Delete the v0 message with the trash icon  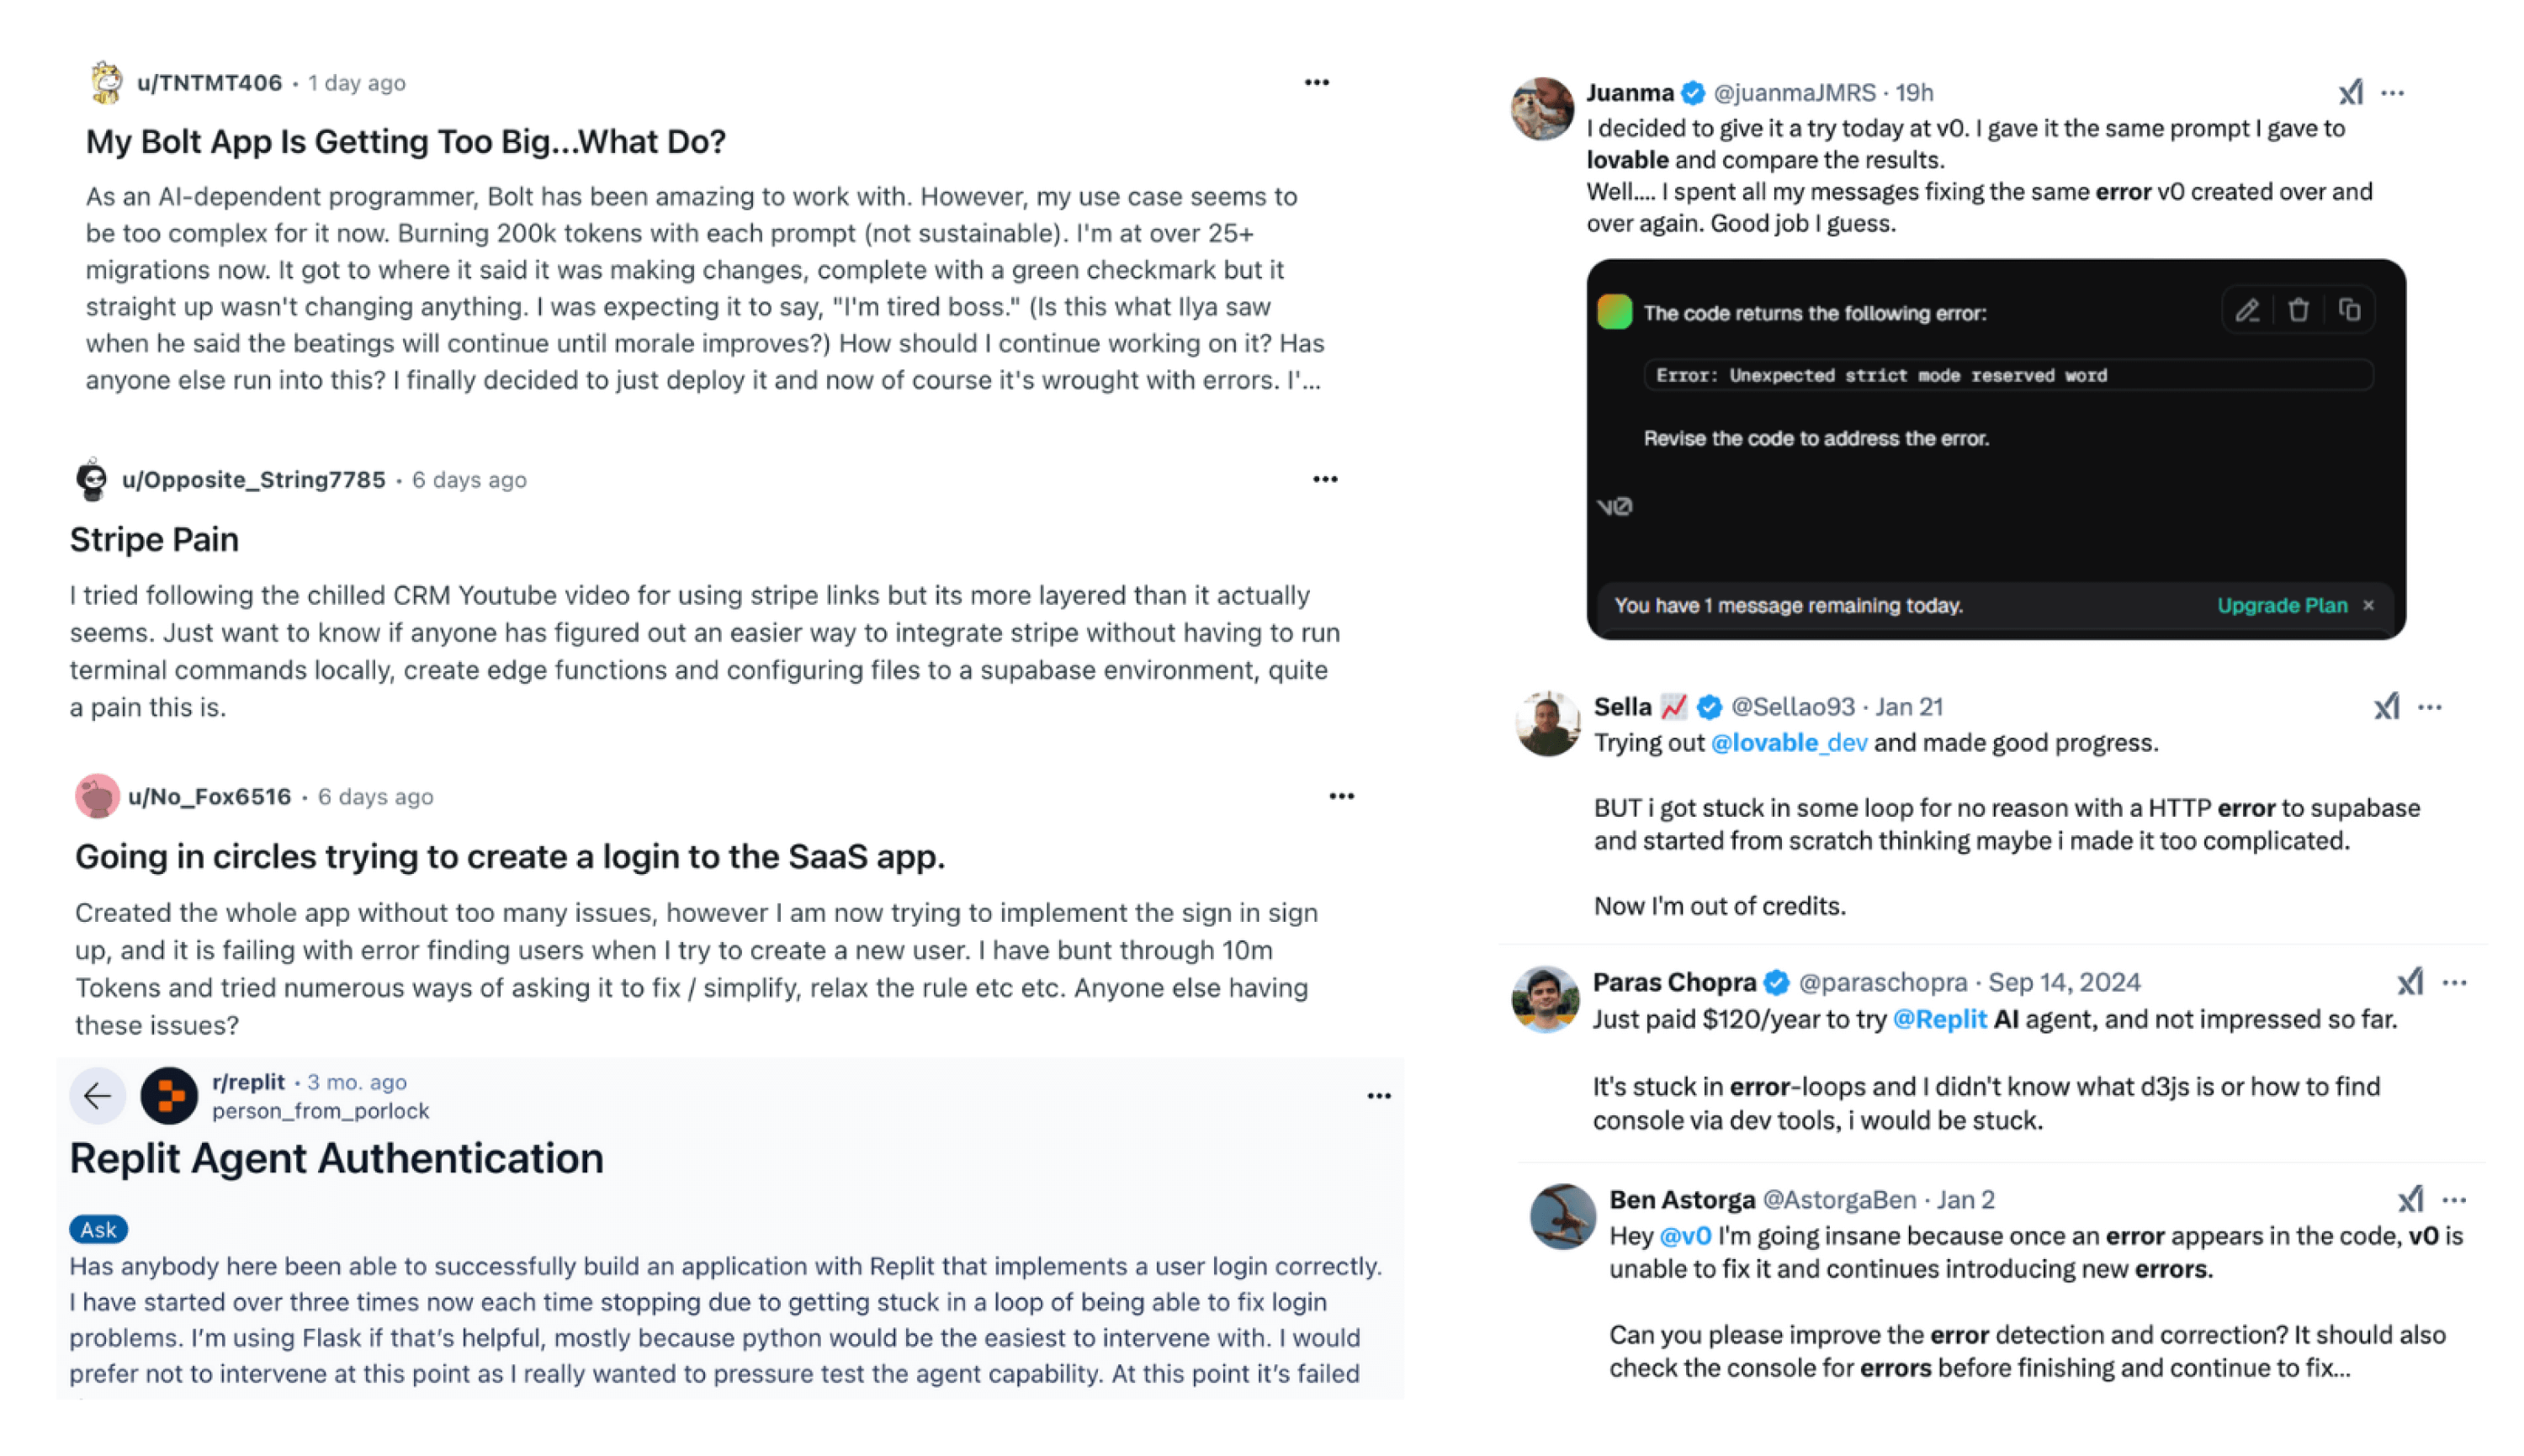click(2298, 311)
